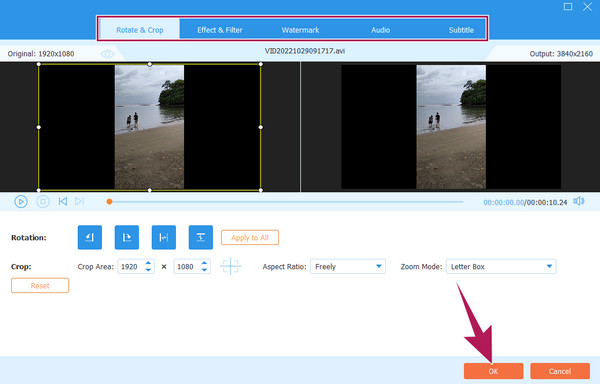Click right-middle crop edge handle

(261, 127)
